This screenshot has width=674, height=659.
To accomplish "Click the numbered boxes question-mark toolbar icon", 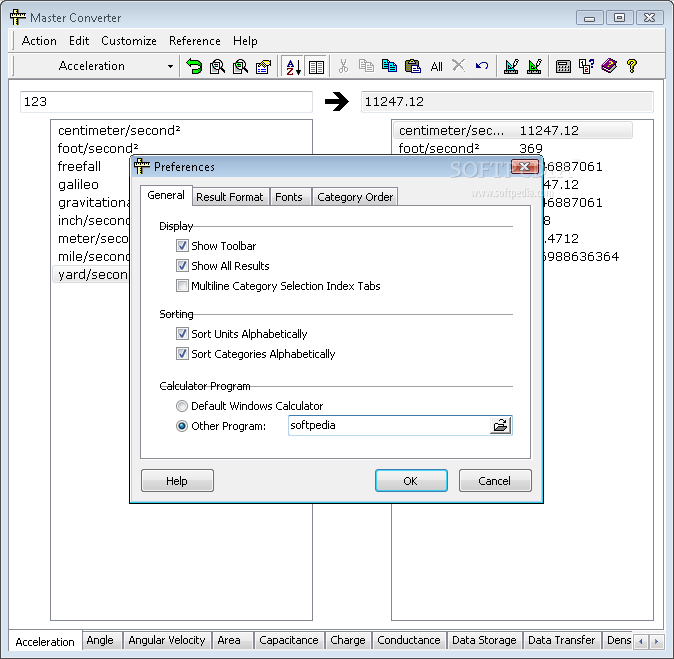I will point(586,66).
